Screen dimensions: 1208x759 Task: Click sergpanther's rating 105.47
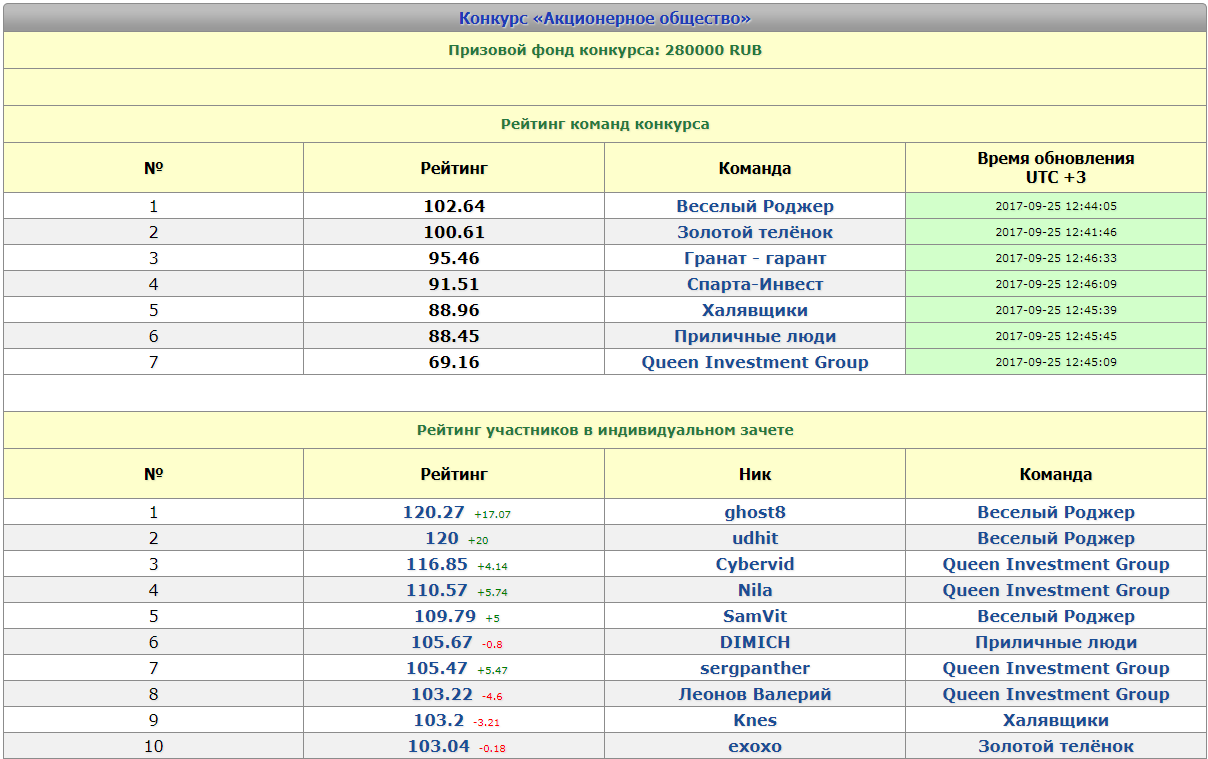click(x=437, y=668)
